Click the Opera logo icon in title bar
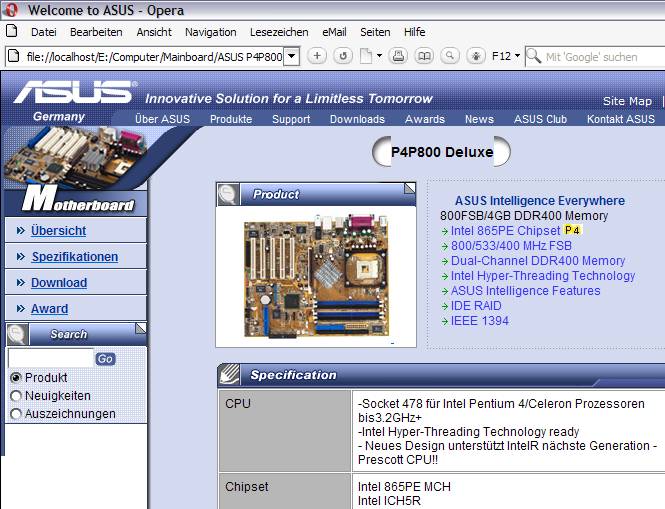The image size is (665, 509). coord(11,9)
